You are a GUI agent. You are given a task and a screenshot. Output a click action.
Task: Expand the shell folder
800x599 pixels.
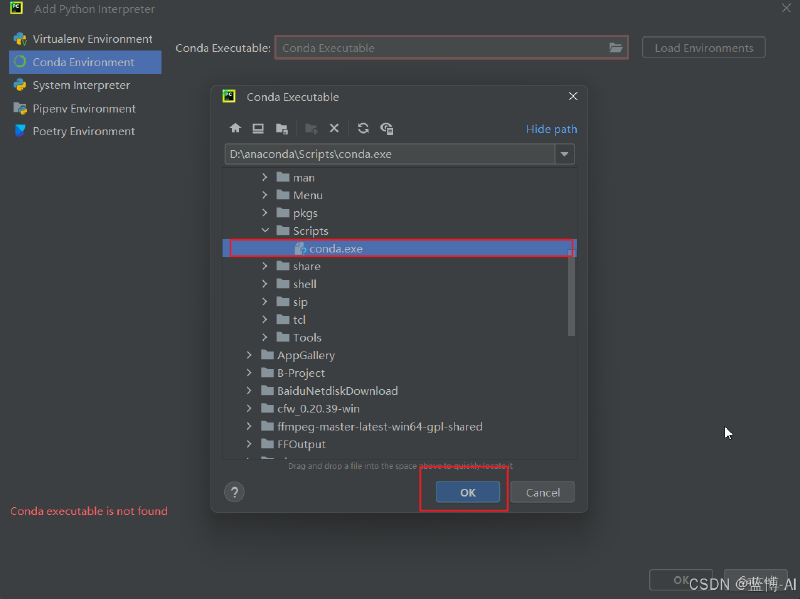[264, 284]
